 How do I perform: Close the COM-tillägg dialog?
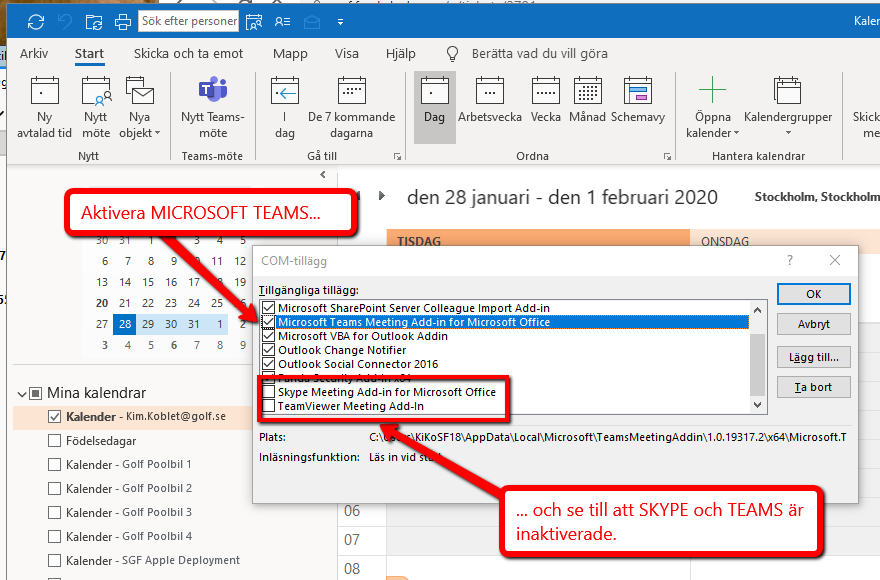point(835,260)
